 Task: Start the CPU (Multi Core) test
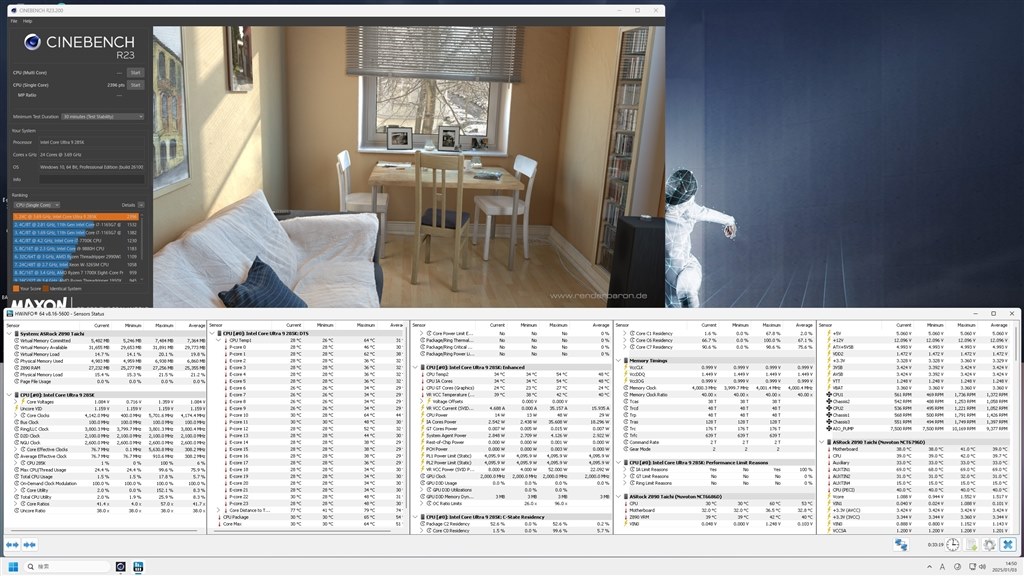click(135, 72)
